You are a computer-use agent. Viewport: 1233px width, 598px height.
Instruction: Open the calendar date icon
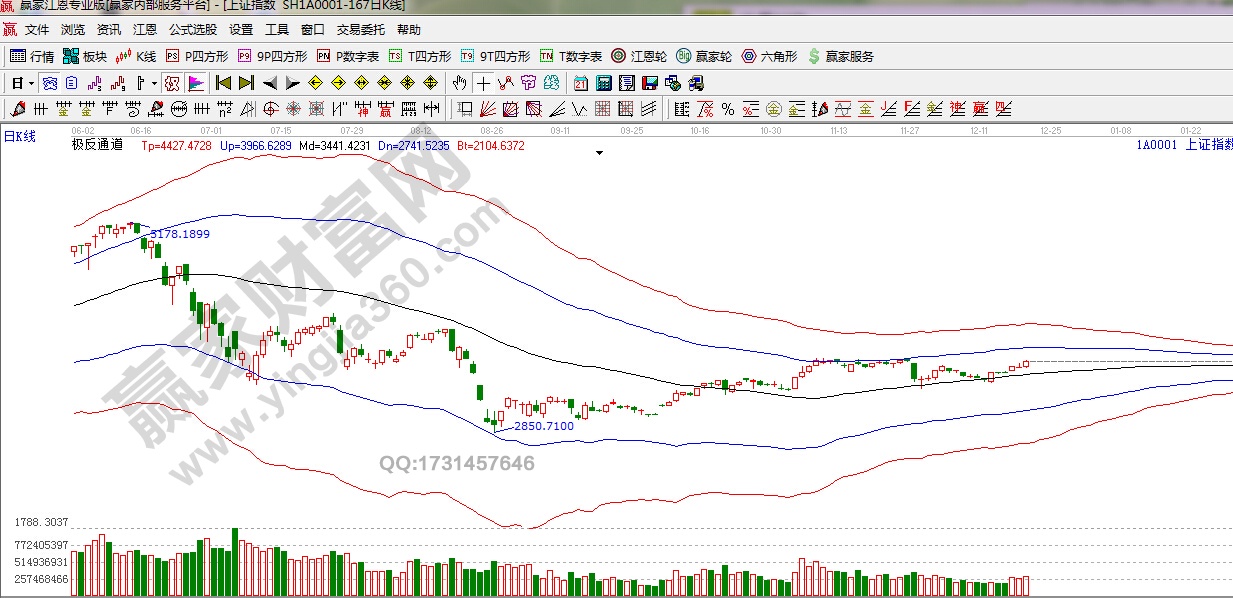(581, 82)
